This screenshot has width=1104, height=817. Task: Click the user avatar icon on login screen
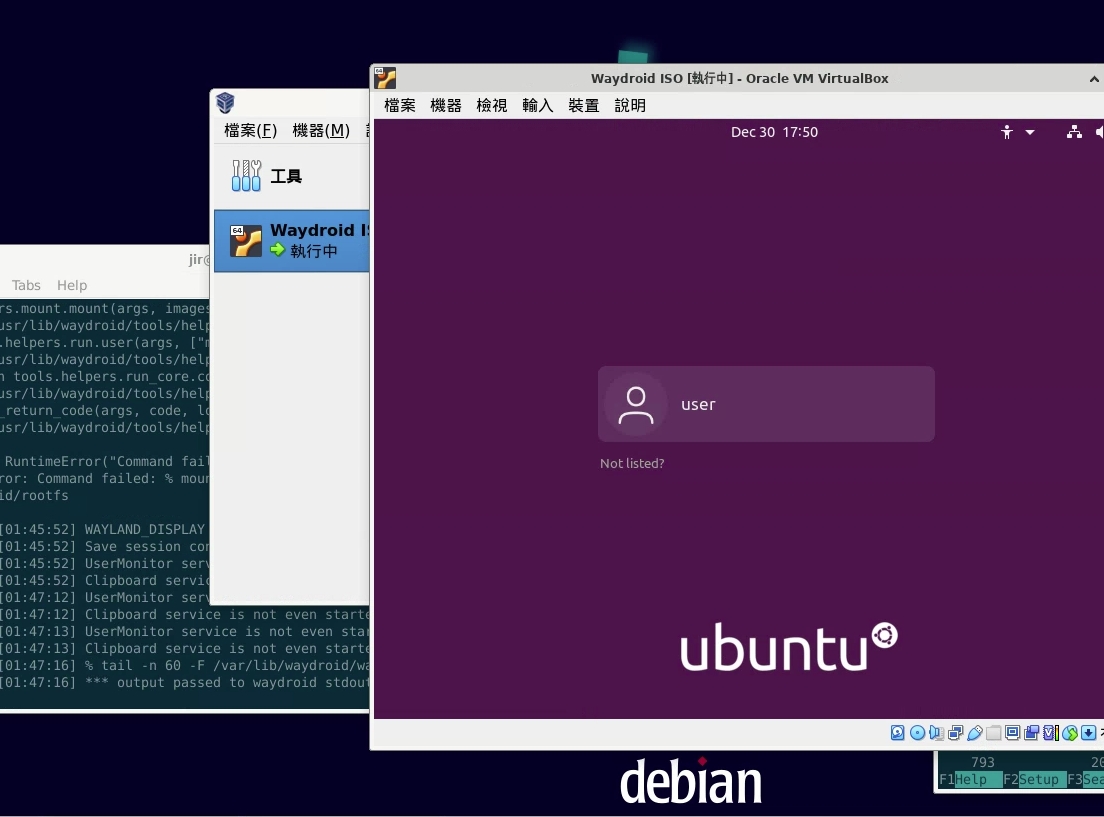click(x=636, y=404)
